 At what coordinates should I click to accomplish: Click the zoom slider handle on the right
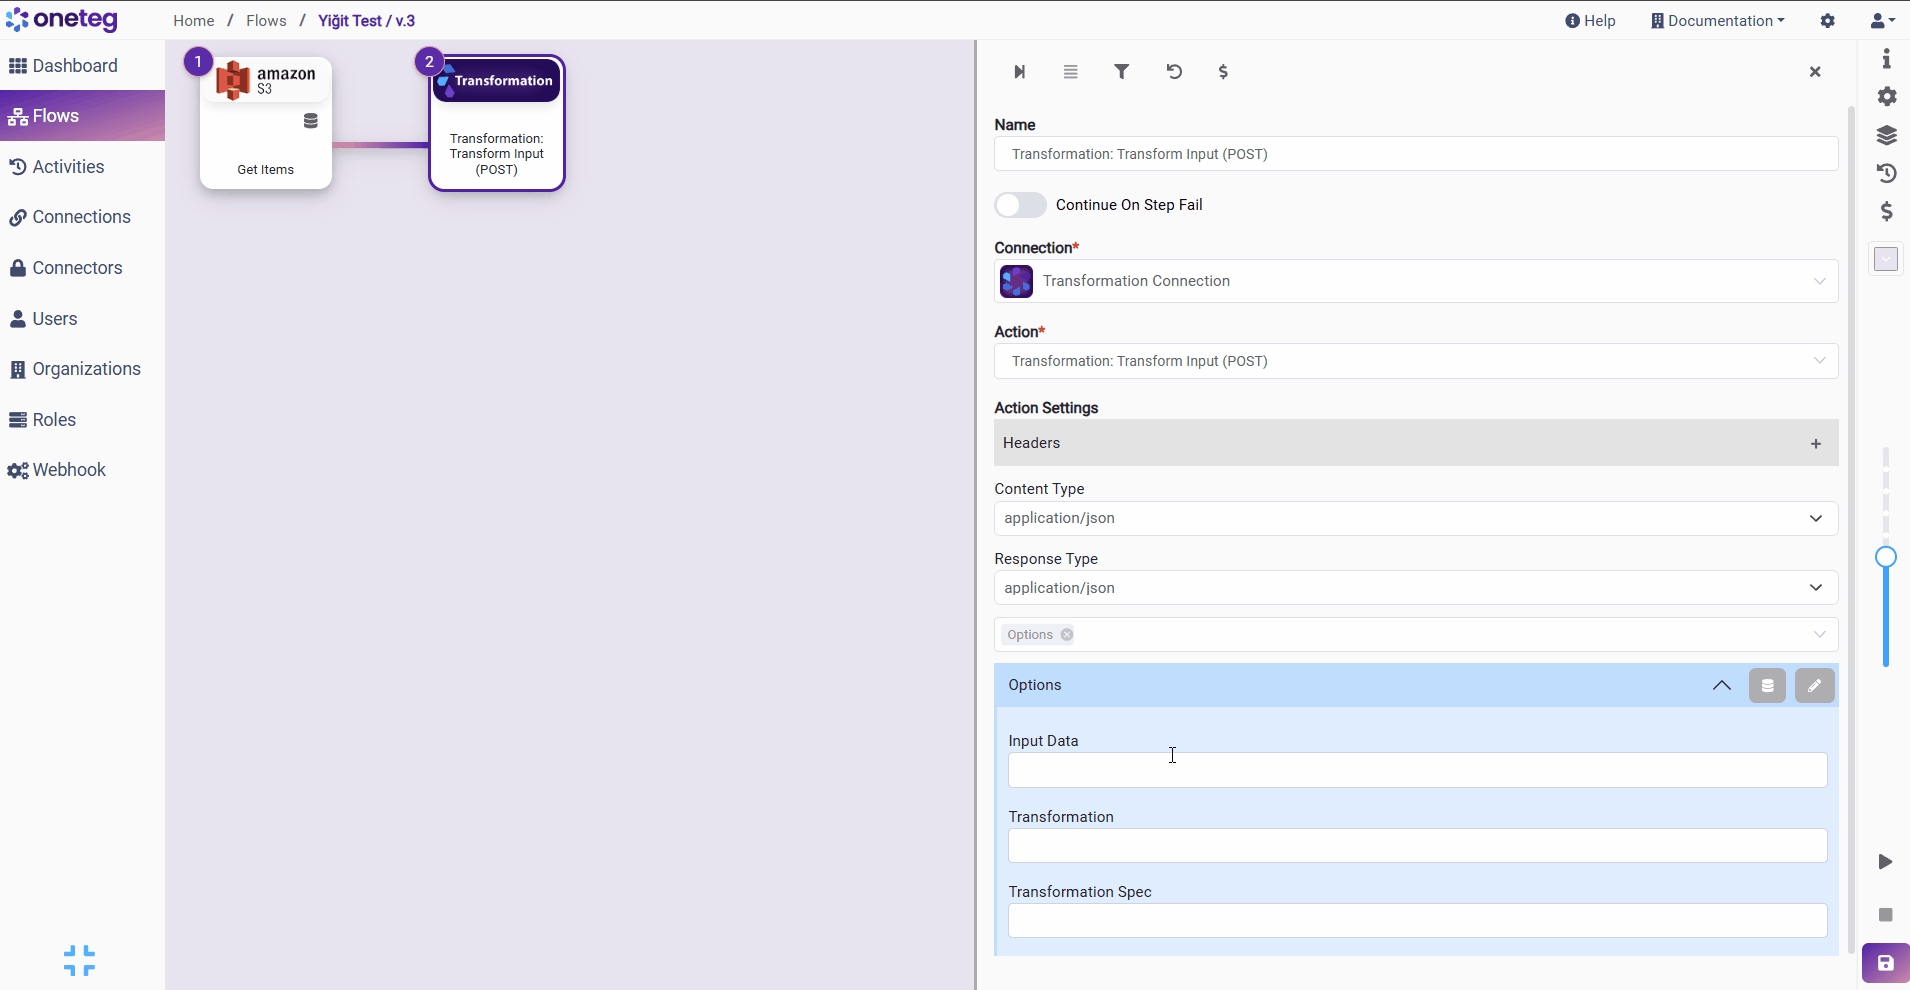[x=1885, y=557]
